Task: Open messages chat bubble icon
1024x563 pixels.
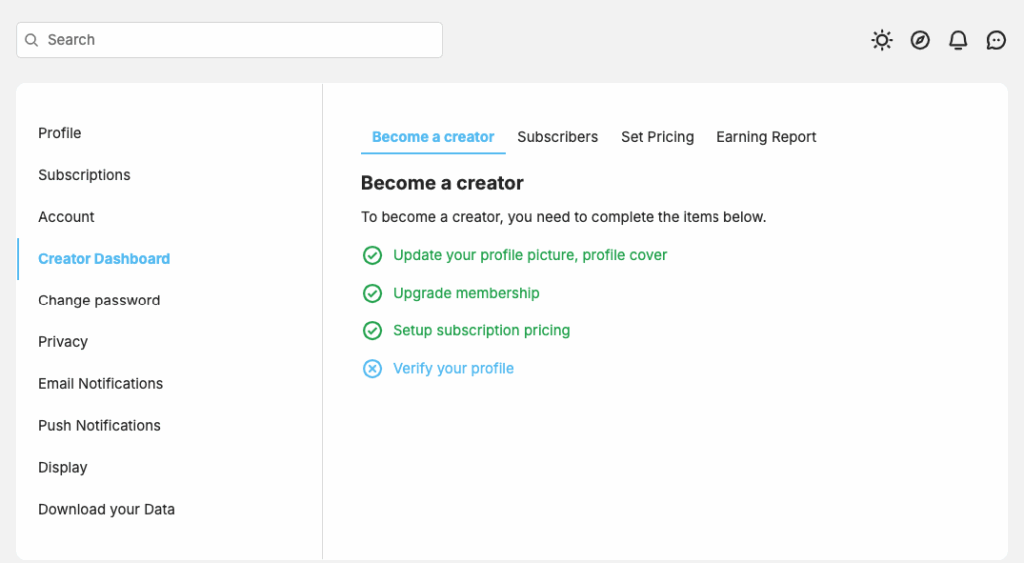Action: [996, 40]
